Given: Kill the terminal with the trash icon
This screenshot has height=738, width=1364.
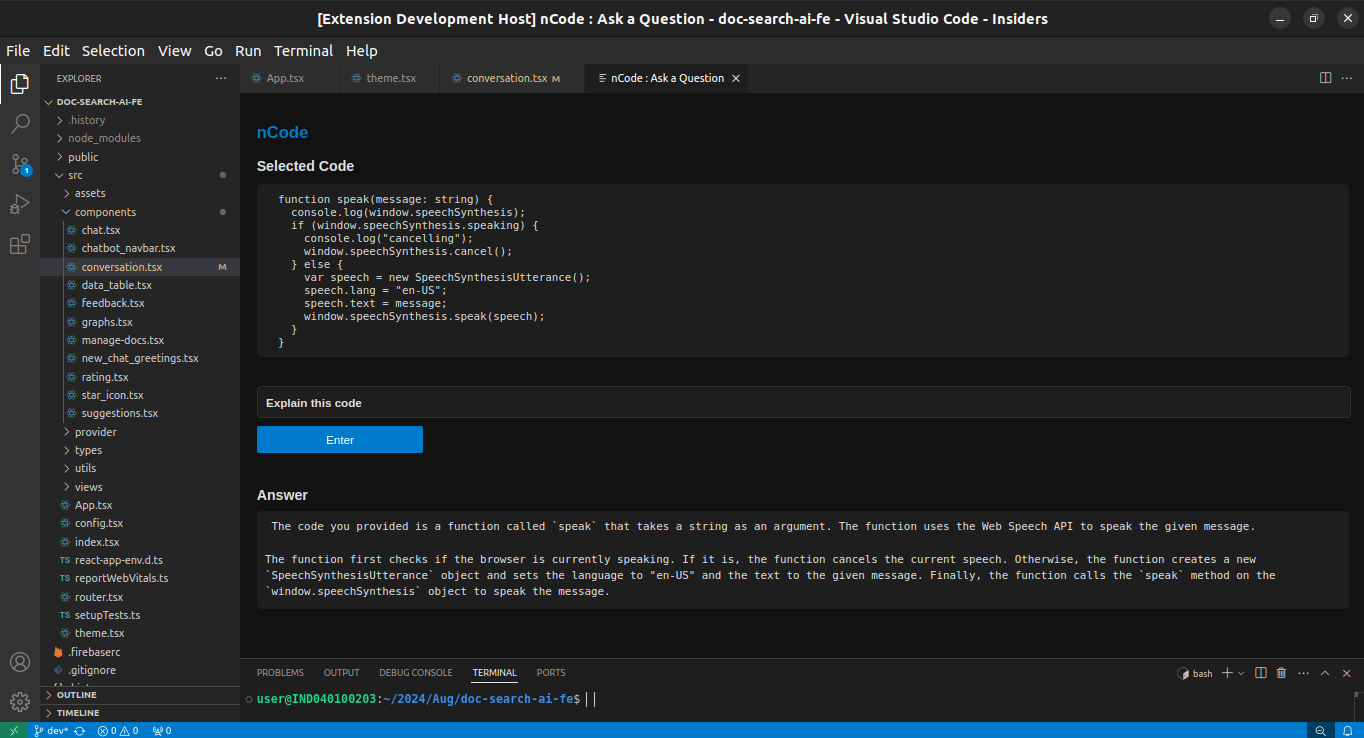Looking at the screenshot, I should (x=1281, y=673).
